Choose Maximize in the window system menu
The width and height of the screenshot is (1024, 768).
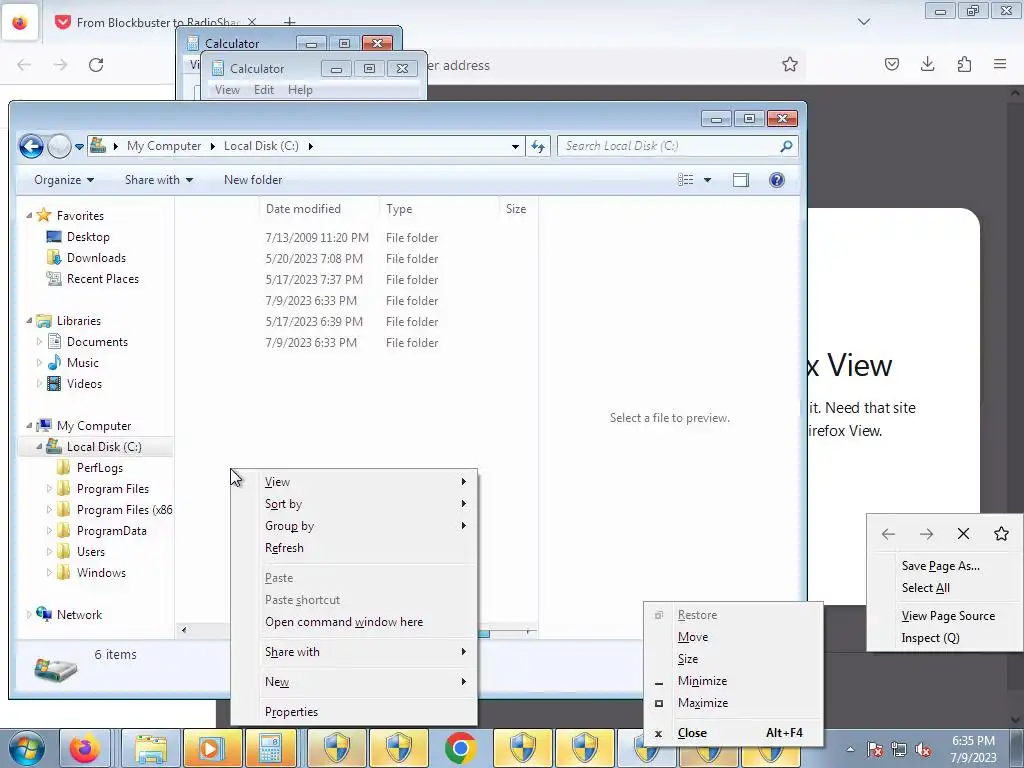pos(733,703)
